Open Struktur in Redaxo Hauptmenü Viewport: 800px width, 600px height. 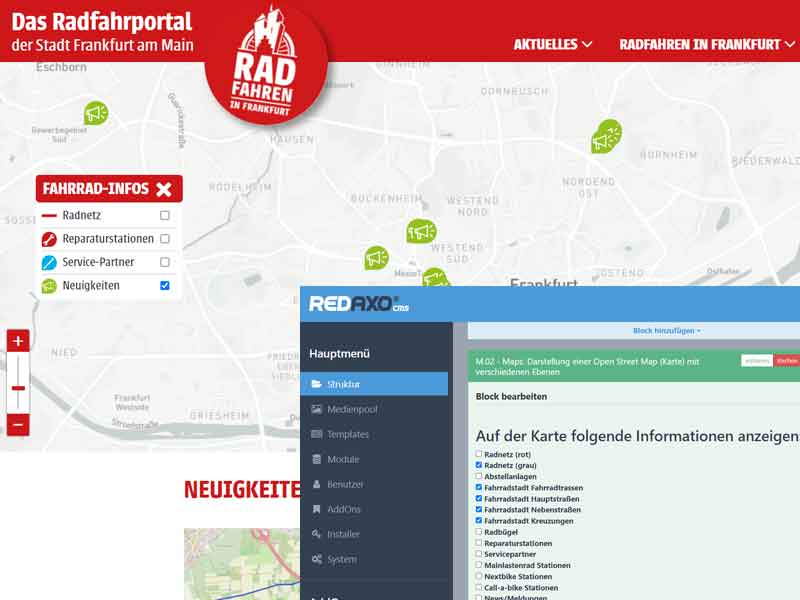point(374,384)
